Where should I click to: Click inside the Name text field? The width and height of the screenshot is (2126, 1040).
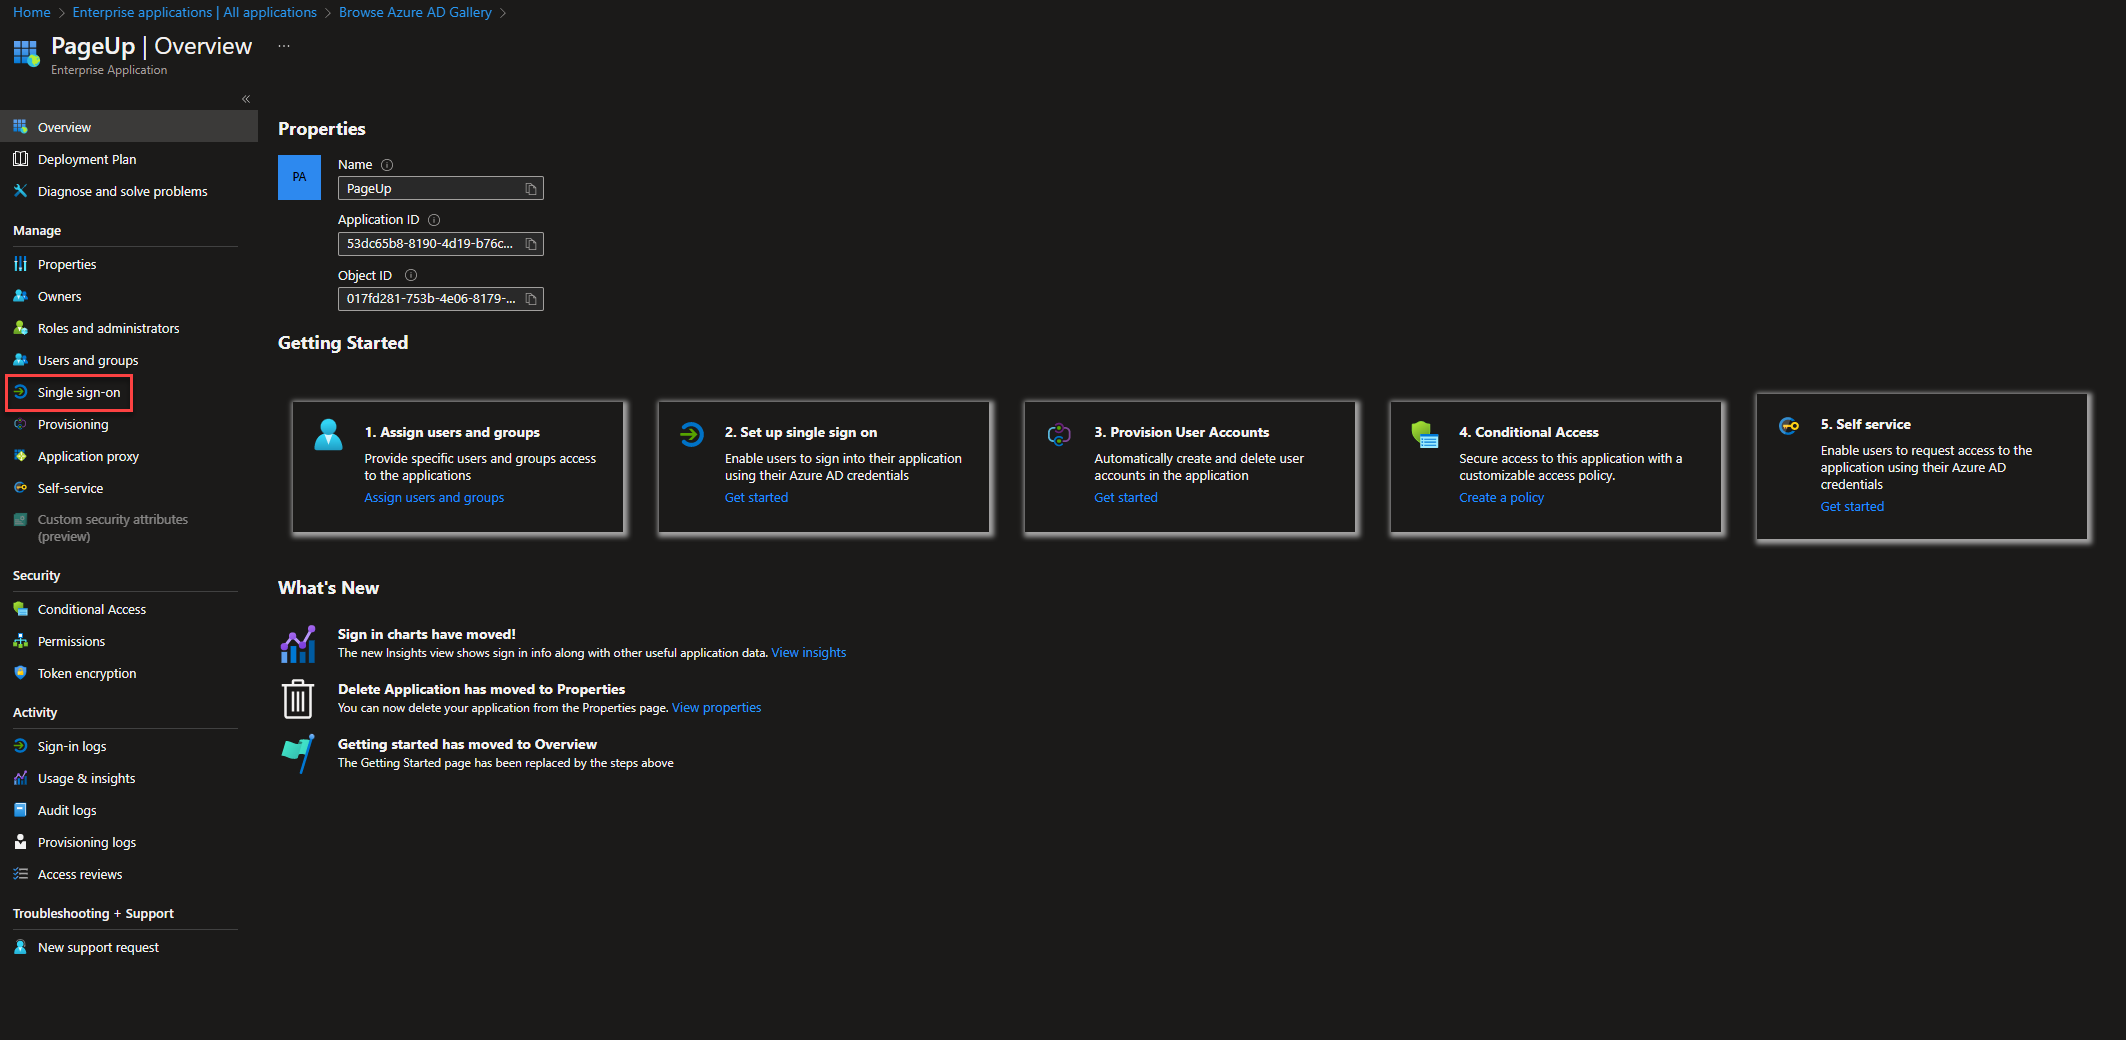pos(430,189)
